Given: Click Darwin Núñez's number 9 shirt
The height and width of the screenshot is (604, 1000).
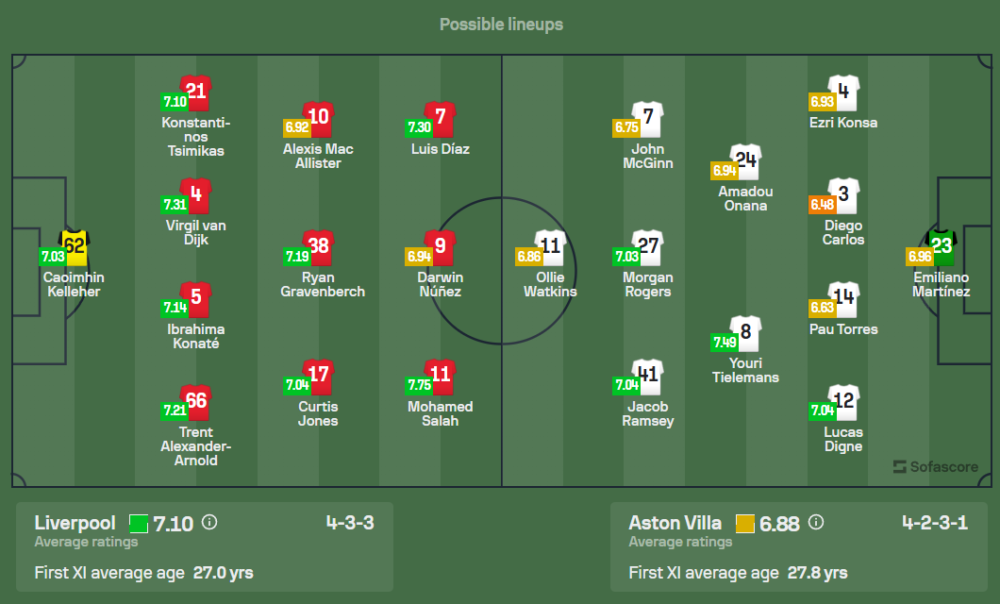Looking at the screenshot, I should [440, 246].
